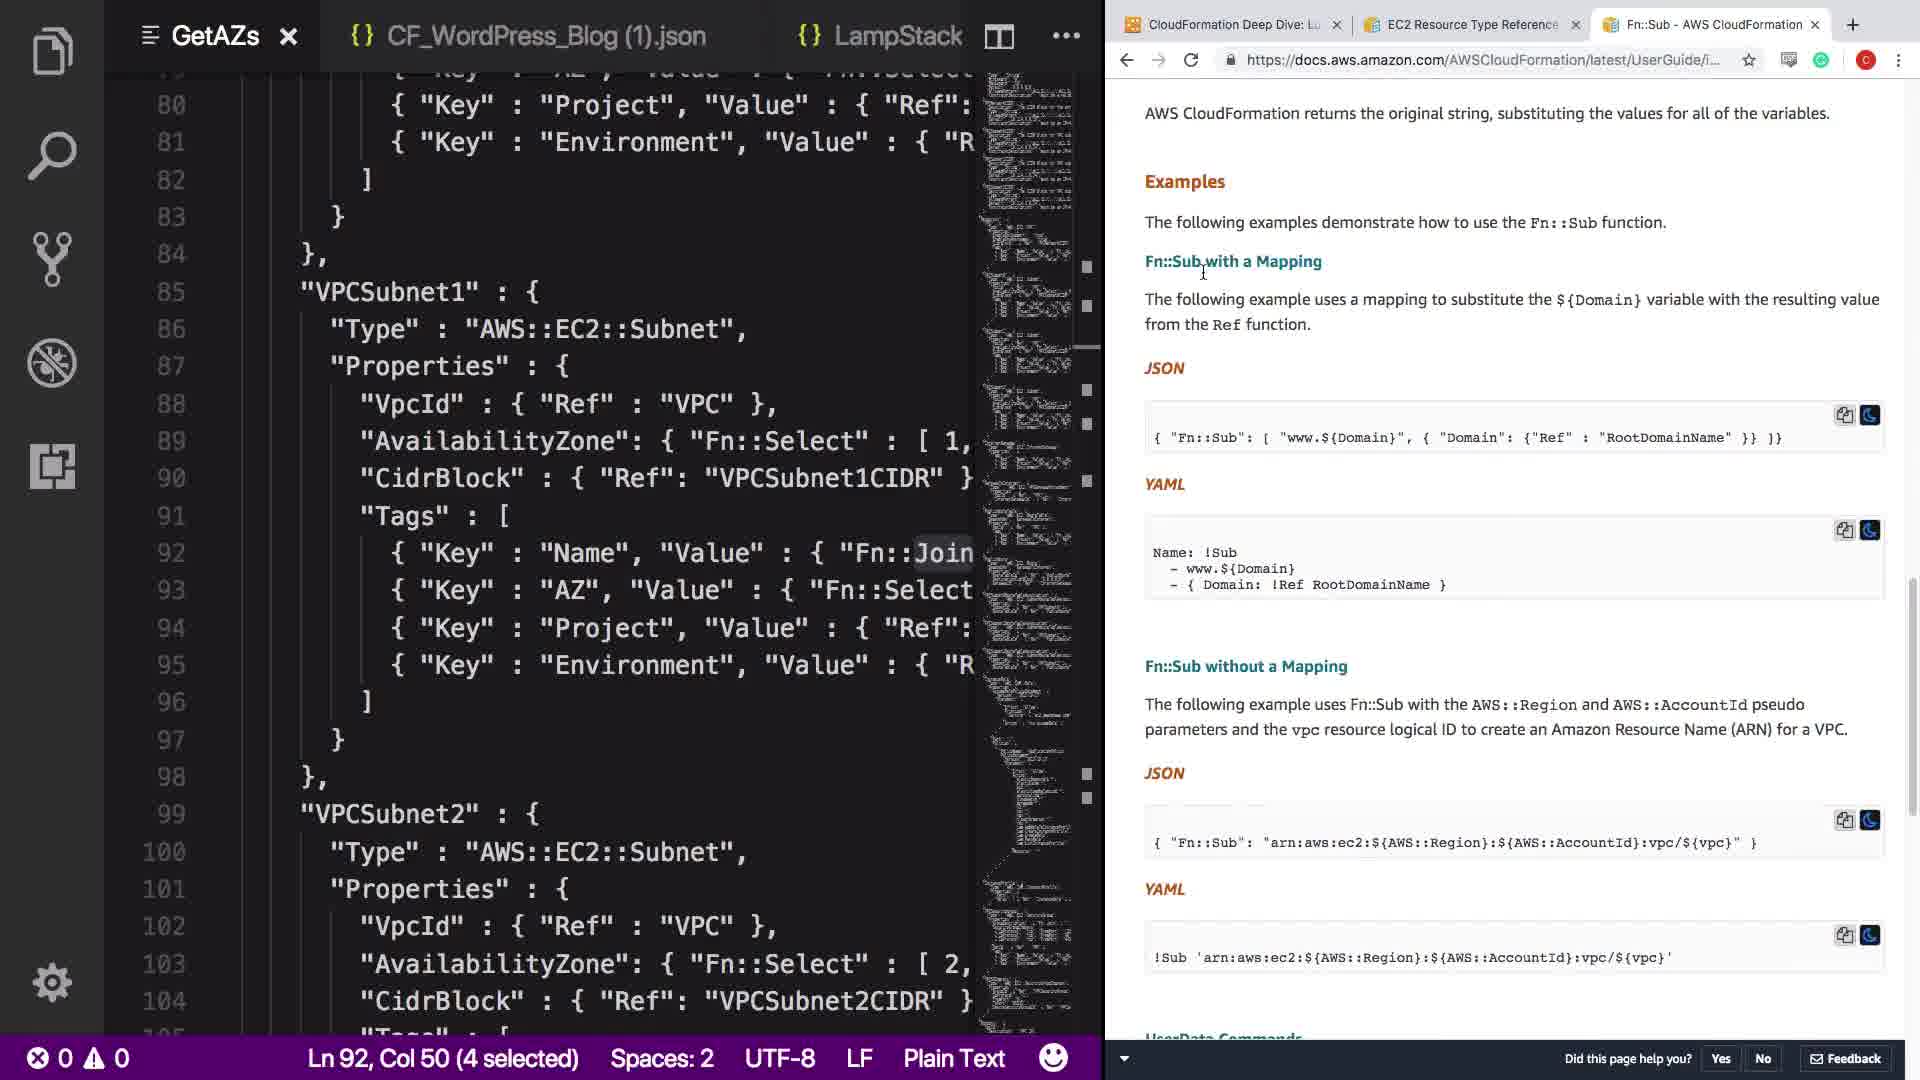Answer Yes to page helpfulness question

1720,1058
